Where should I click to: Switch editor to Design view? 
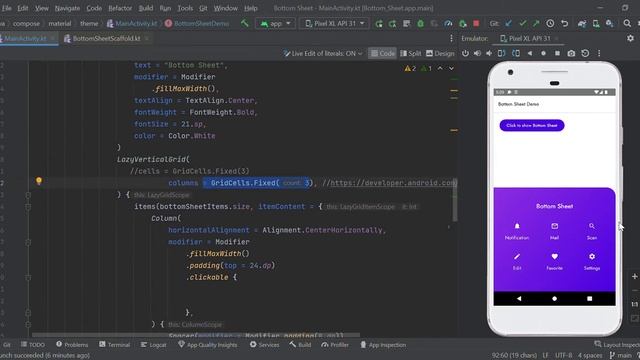click(x=440, y=53)
